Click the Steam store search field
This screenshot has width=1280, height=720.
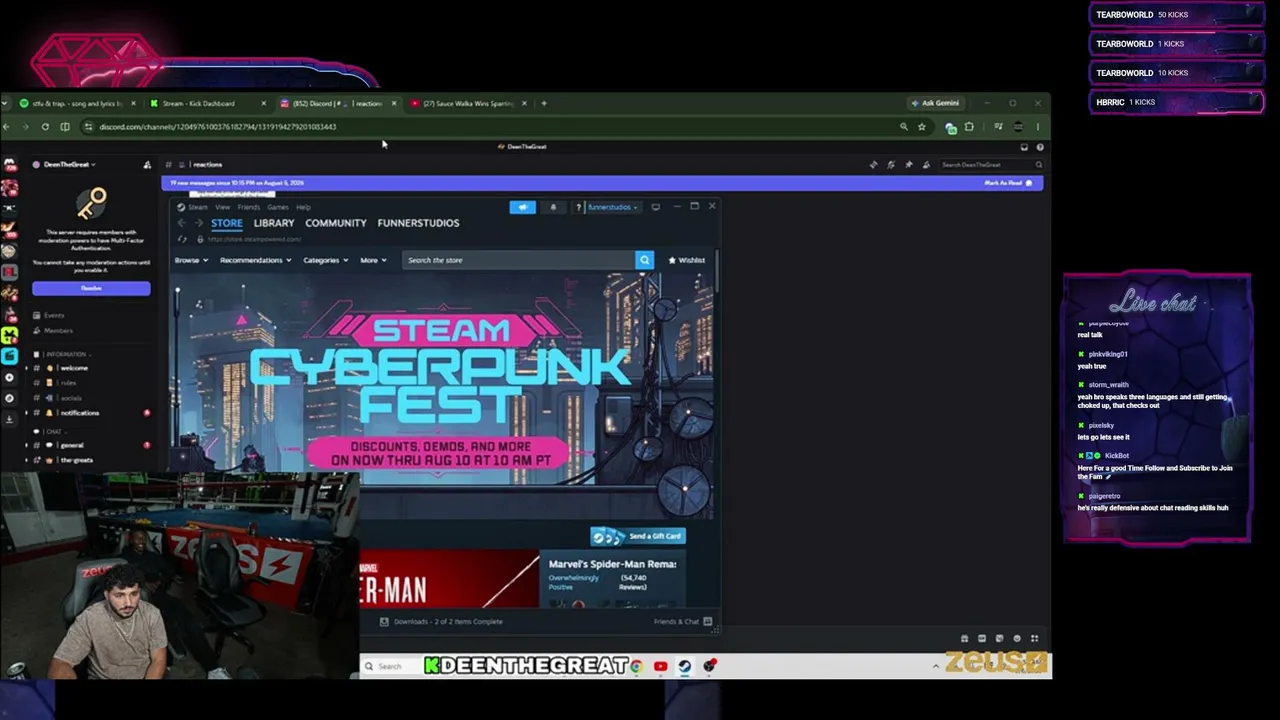tap(519, 260)
